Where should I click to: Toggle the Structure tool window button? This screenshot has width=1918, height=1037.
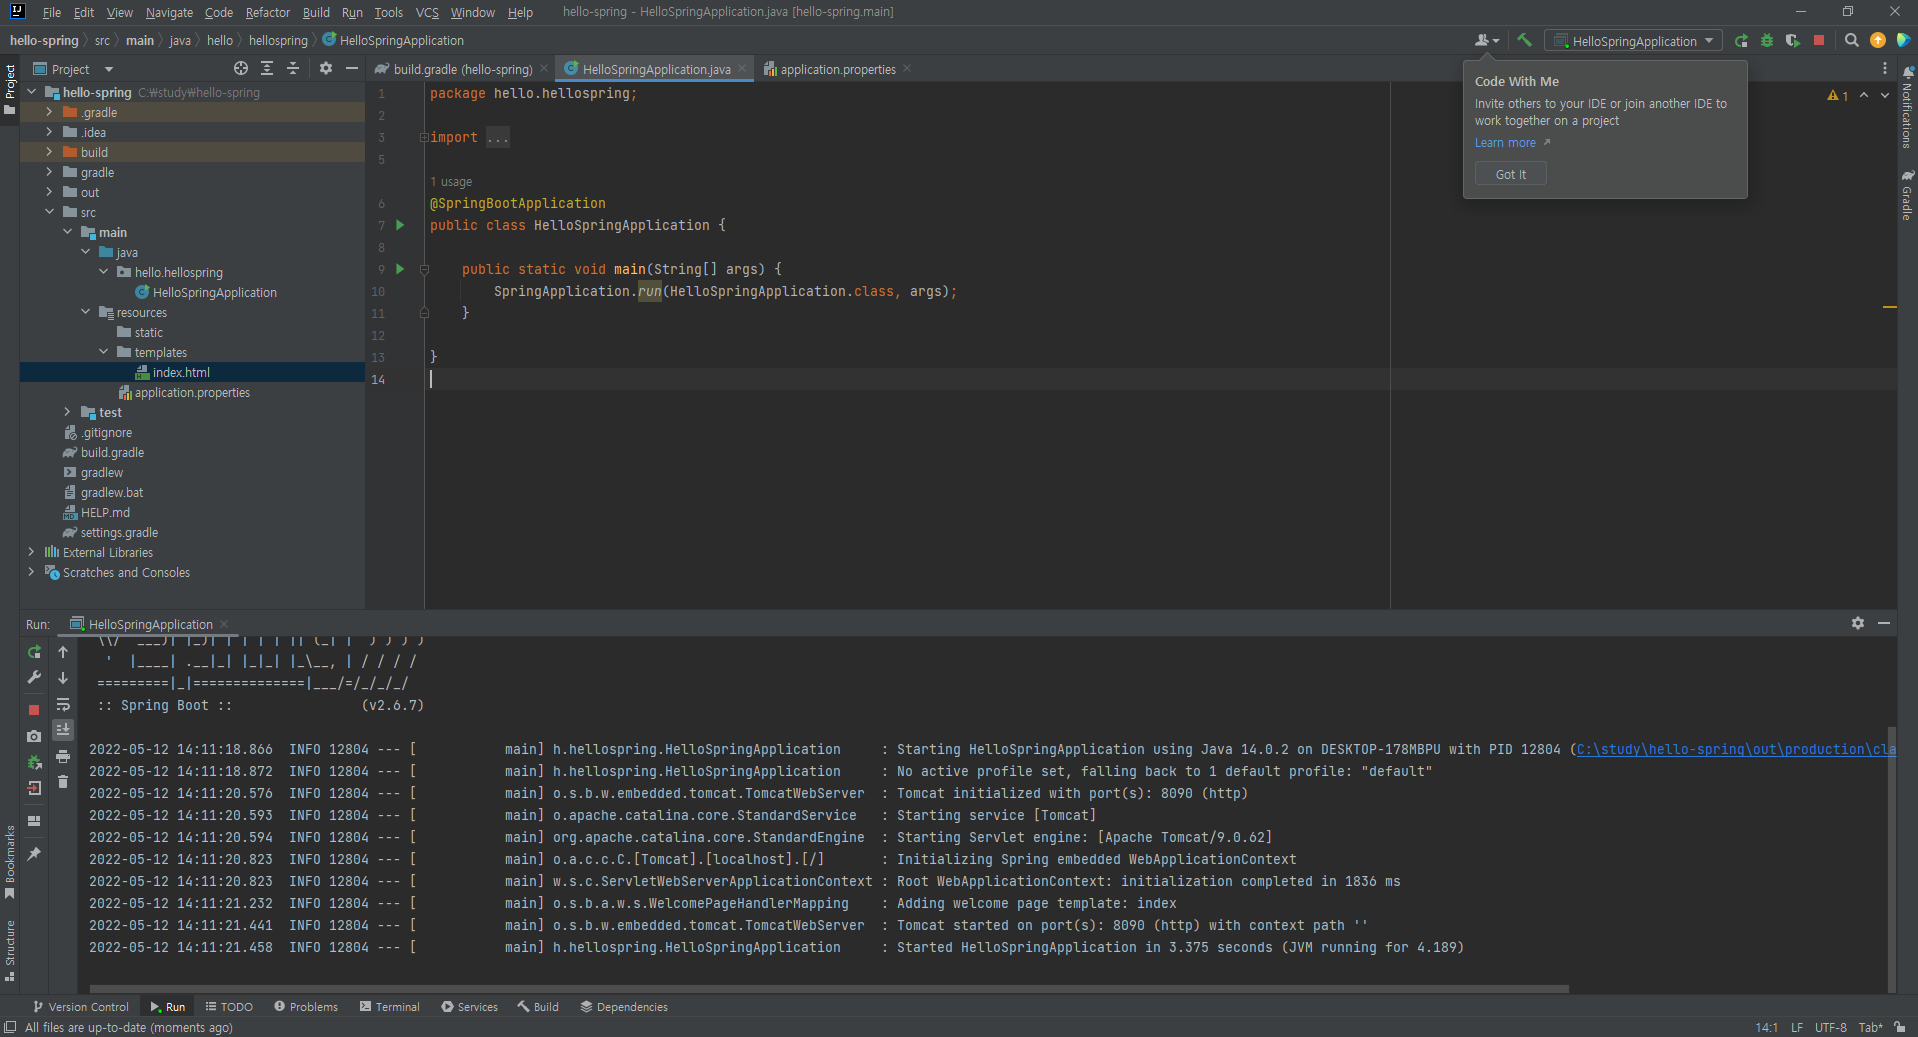tap(10, 950)
